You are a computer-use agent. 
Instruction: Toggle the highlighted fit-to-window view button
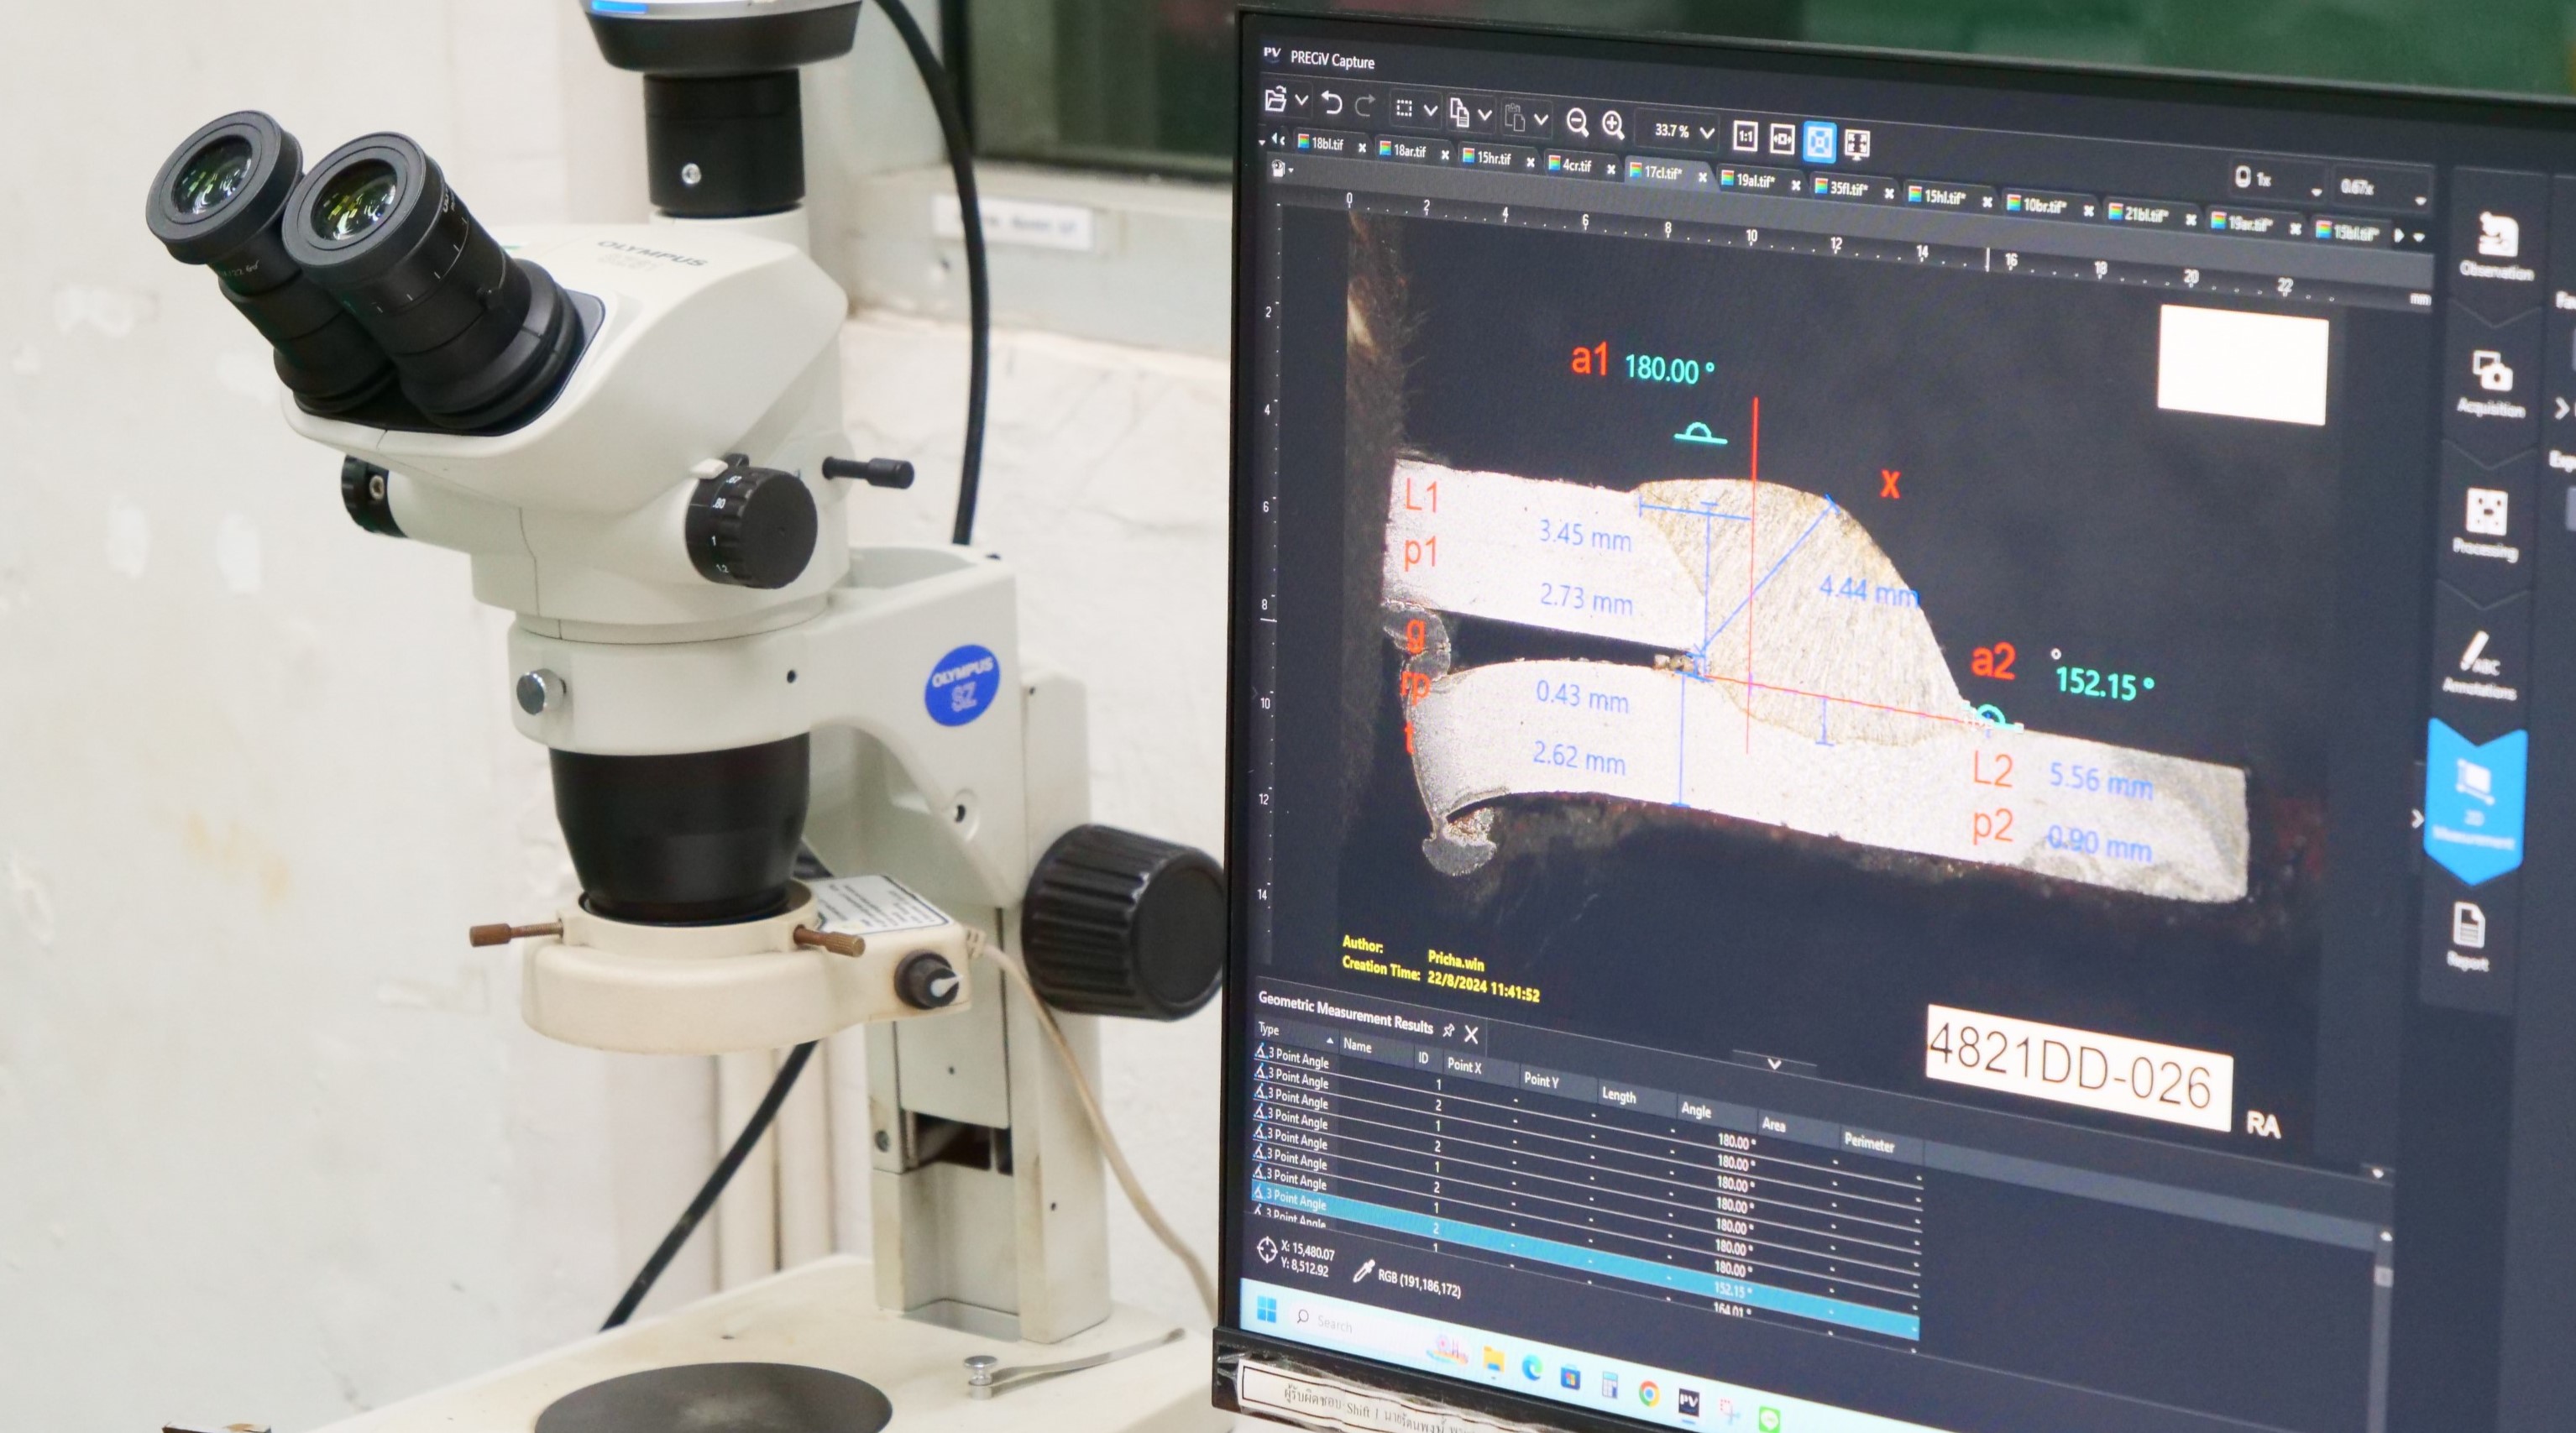point(1819,141)
